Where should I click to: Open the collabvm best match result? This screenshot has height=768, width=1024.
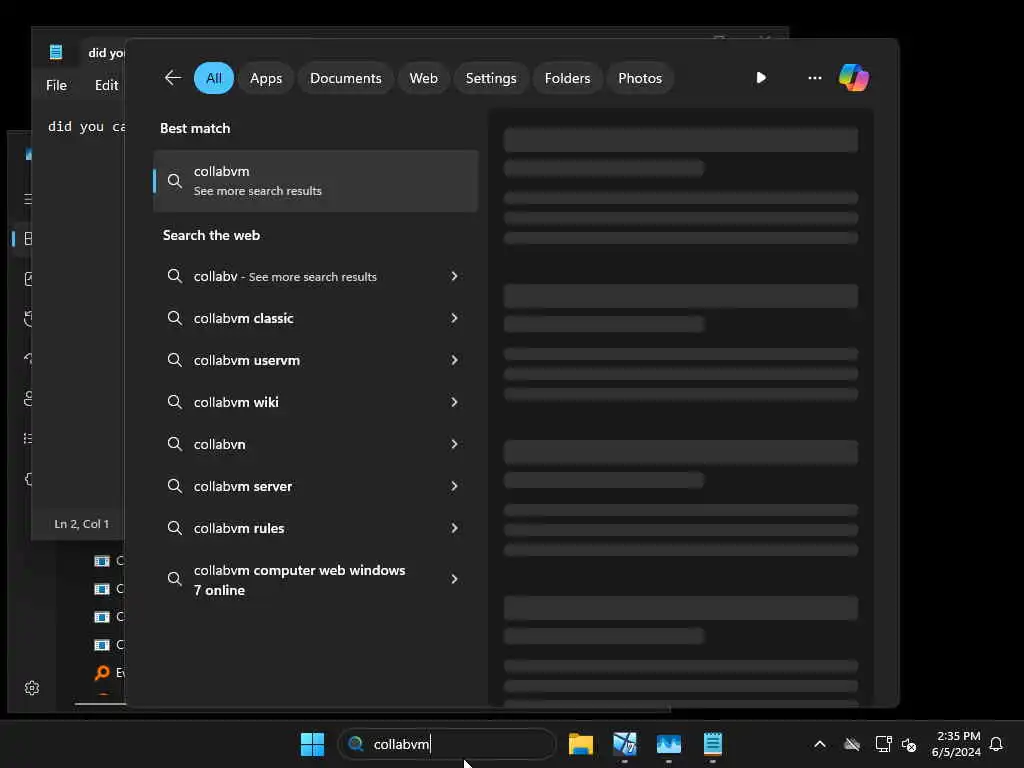click(x=315, y=181)
